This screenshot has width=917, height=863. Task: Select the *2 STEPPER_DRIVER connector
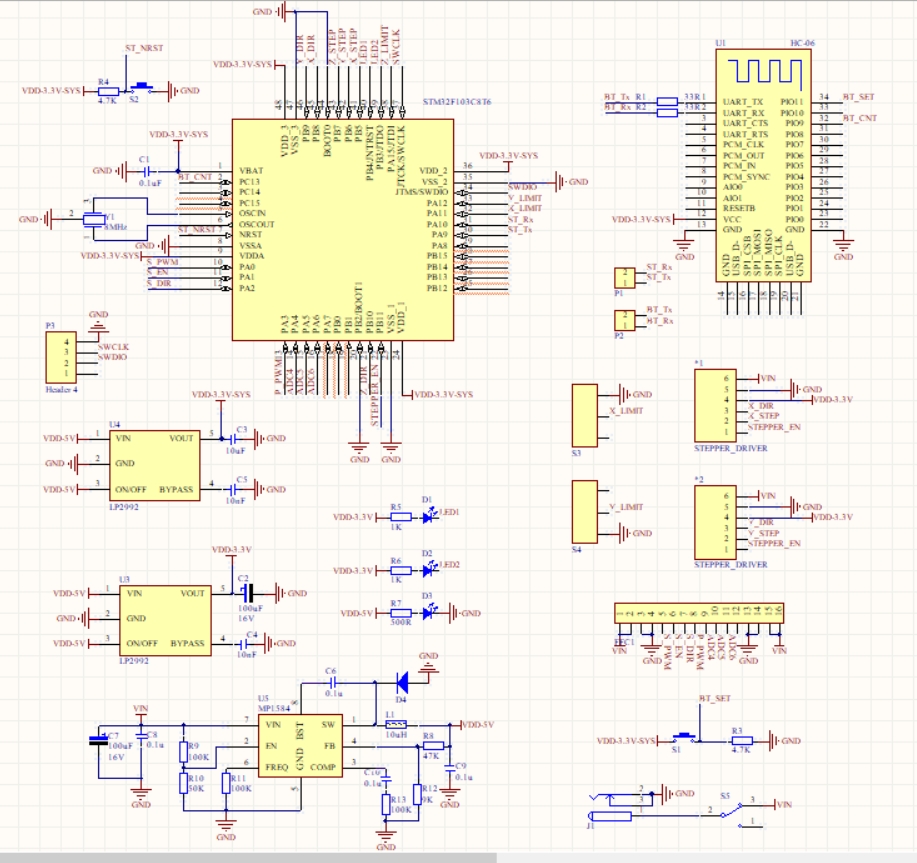(x=715, y=522)
